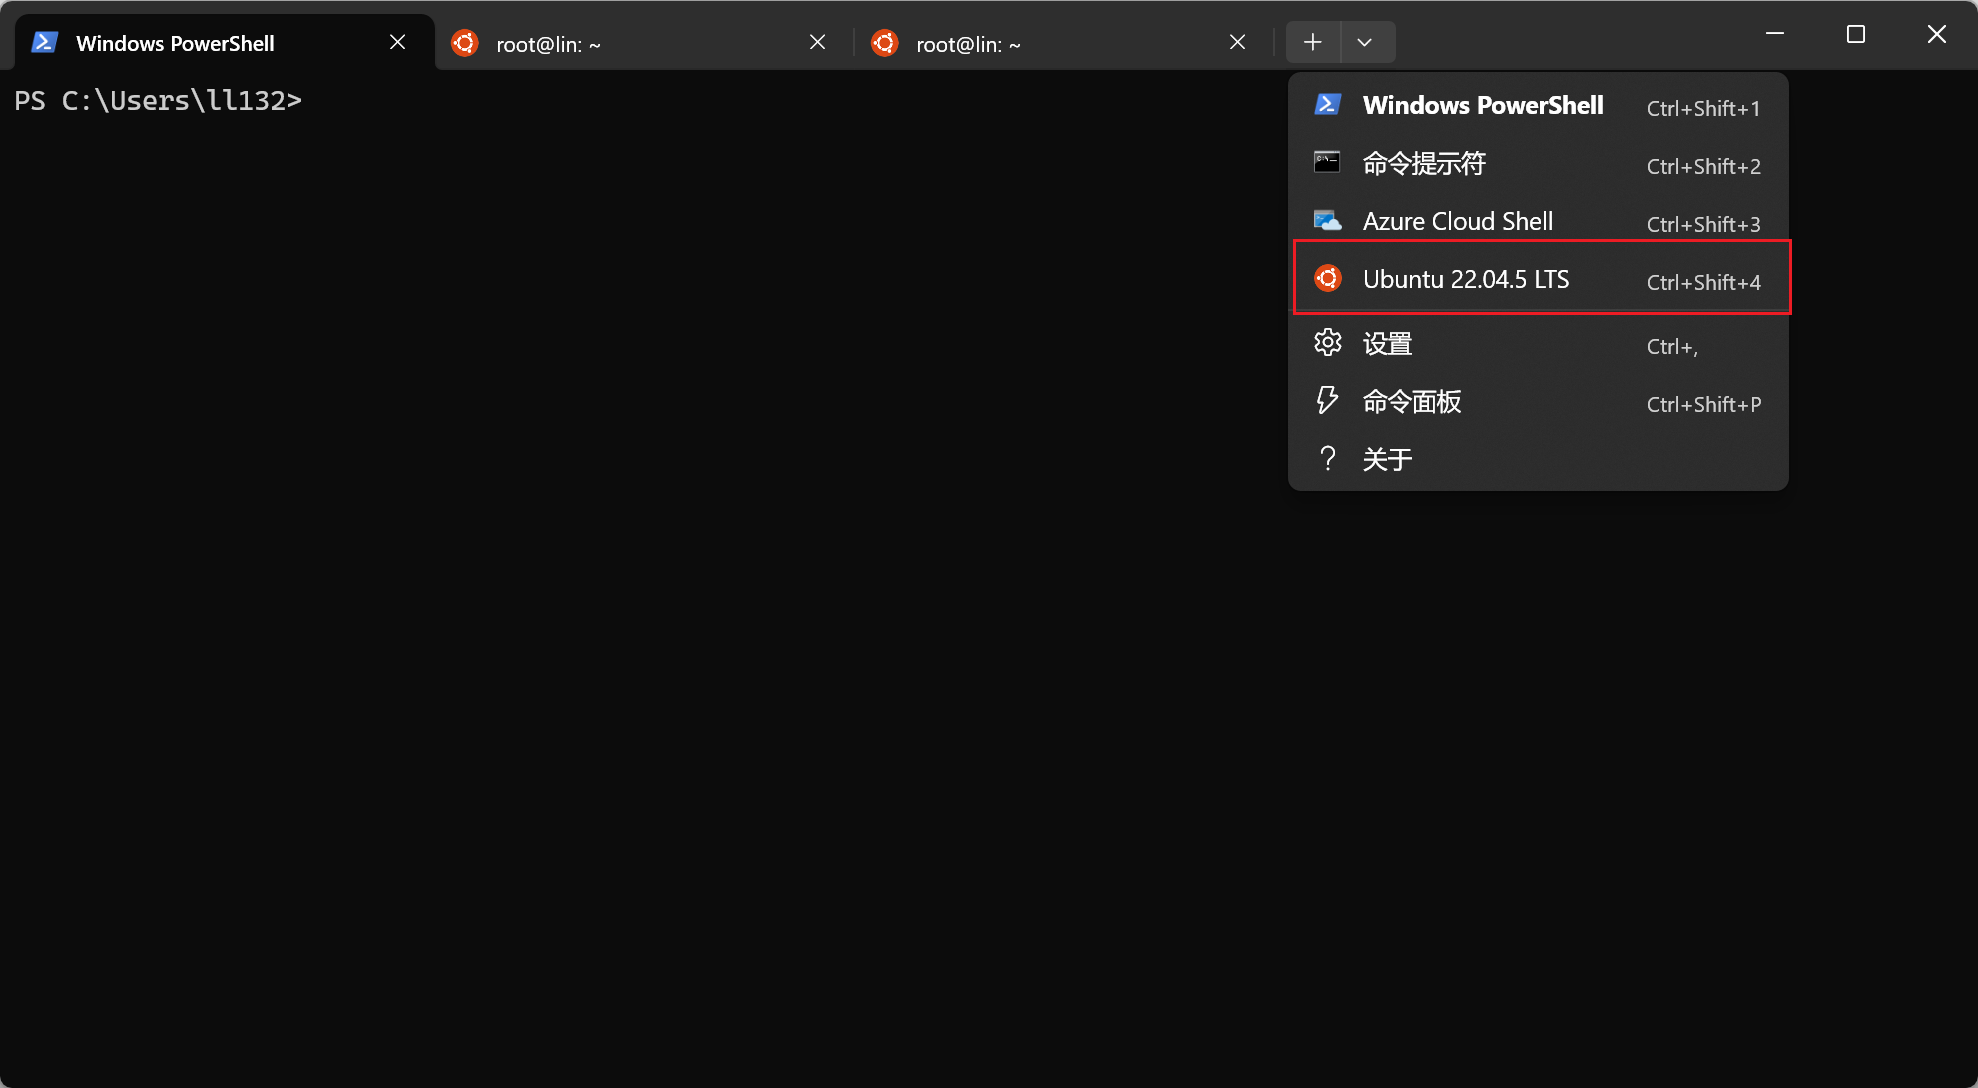Viewport: 1978px width, 1088px height.
Task: Close the second root@lin tab
Action: click(x=817, y=42)
